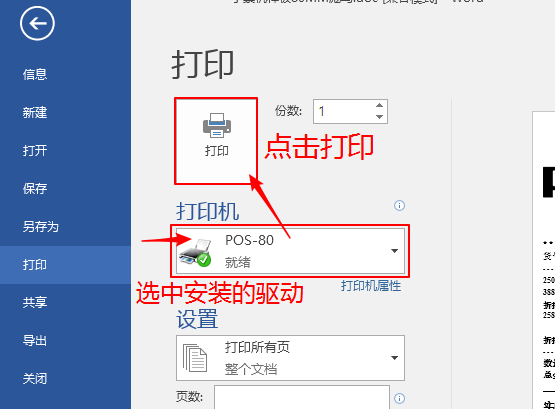Open the 信息 (Info) menu item
This screenshot has height=409, width=555.
[35, 75]
